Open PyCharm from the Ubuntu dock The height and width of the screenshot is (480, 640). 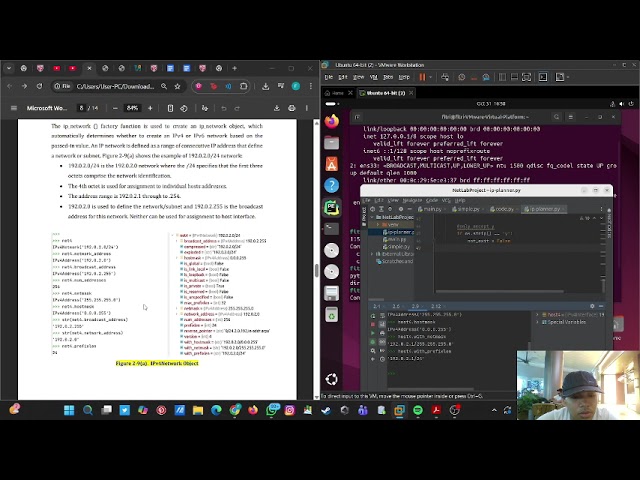pos(331,207)
